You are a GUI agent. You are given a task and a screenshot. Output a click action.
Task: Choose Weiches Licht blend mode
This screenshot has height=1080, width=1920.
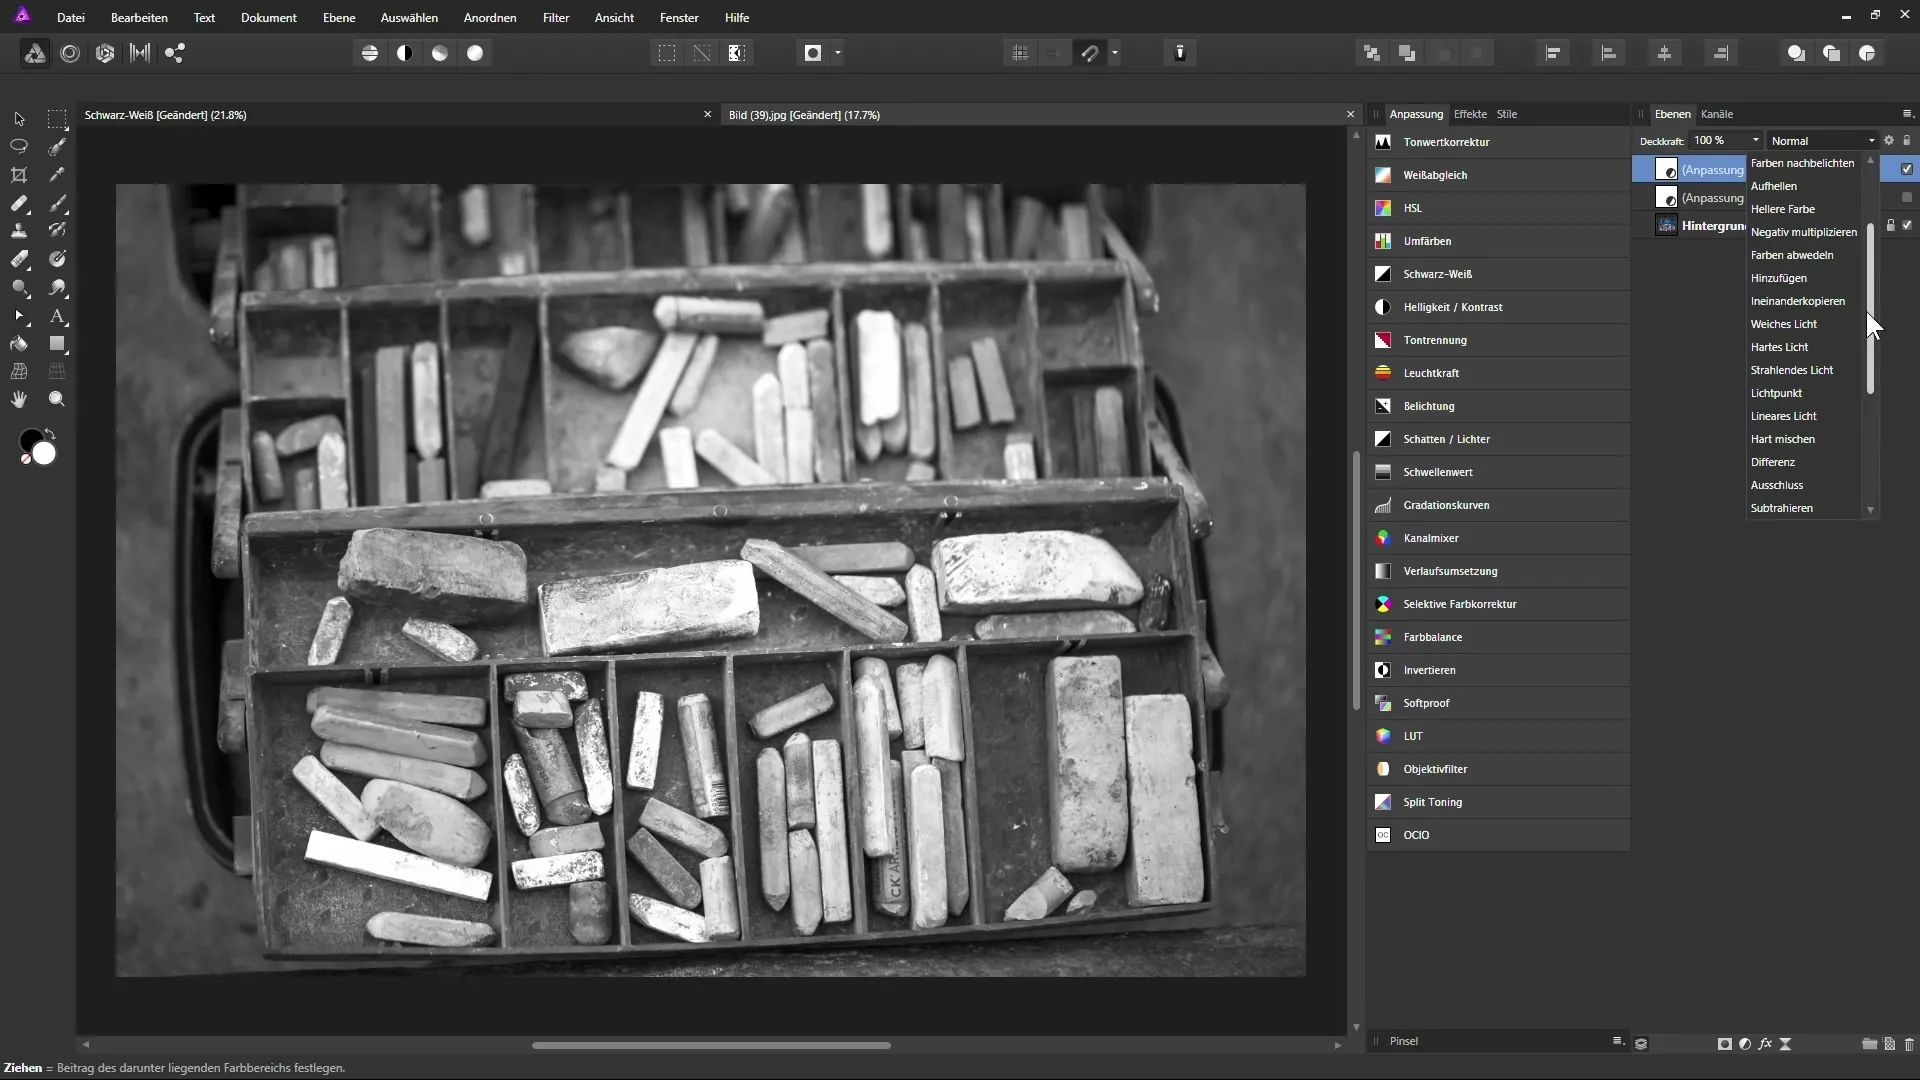1784,324
